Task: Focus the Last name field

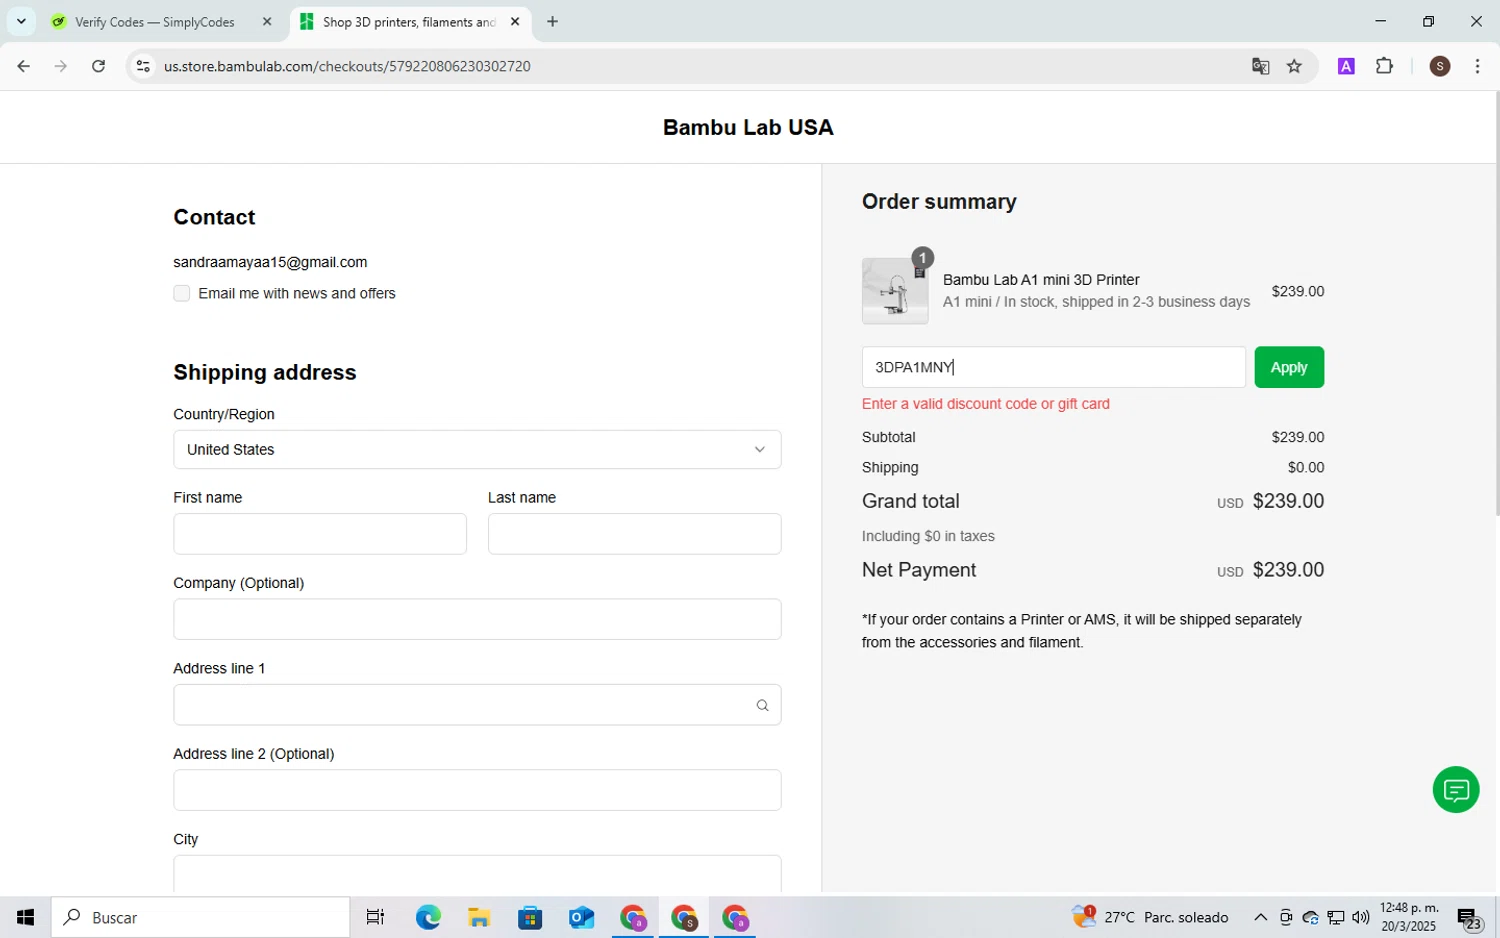Action: 634,534
